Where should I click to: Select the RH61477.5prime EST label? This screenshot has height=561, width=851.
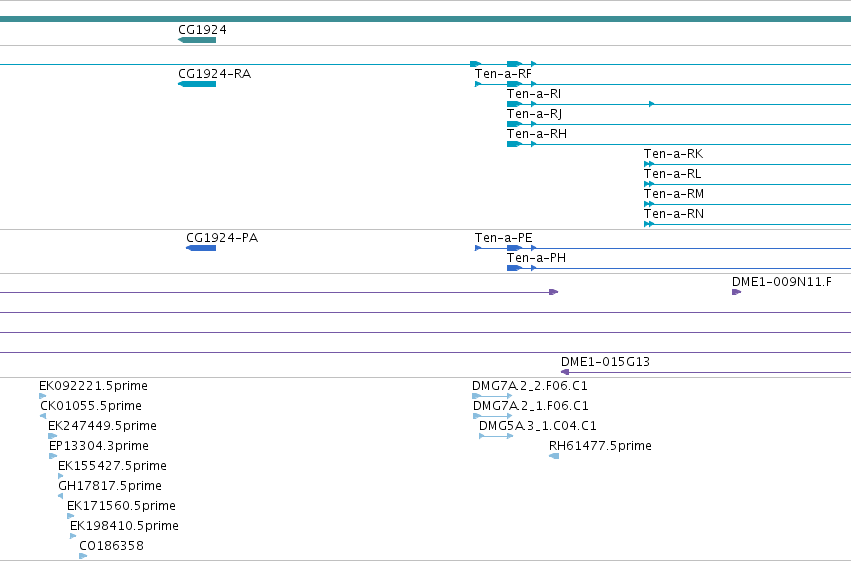point(600,446)
